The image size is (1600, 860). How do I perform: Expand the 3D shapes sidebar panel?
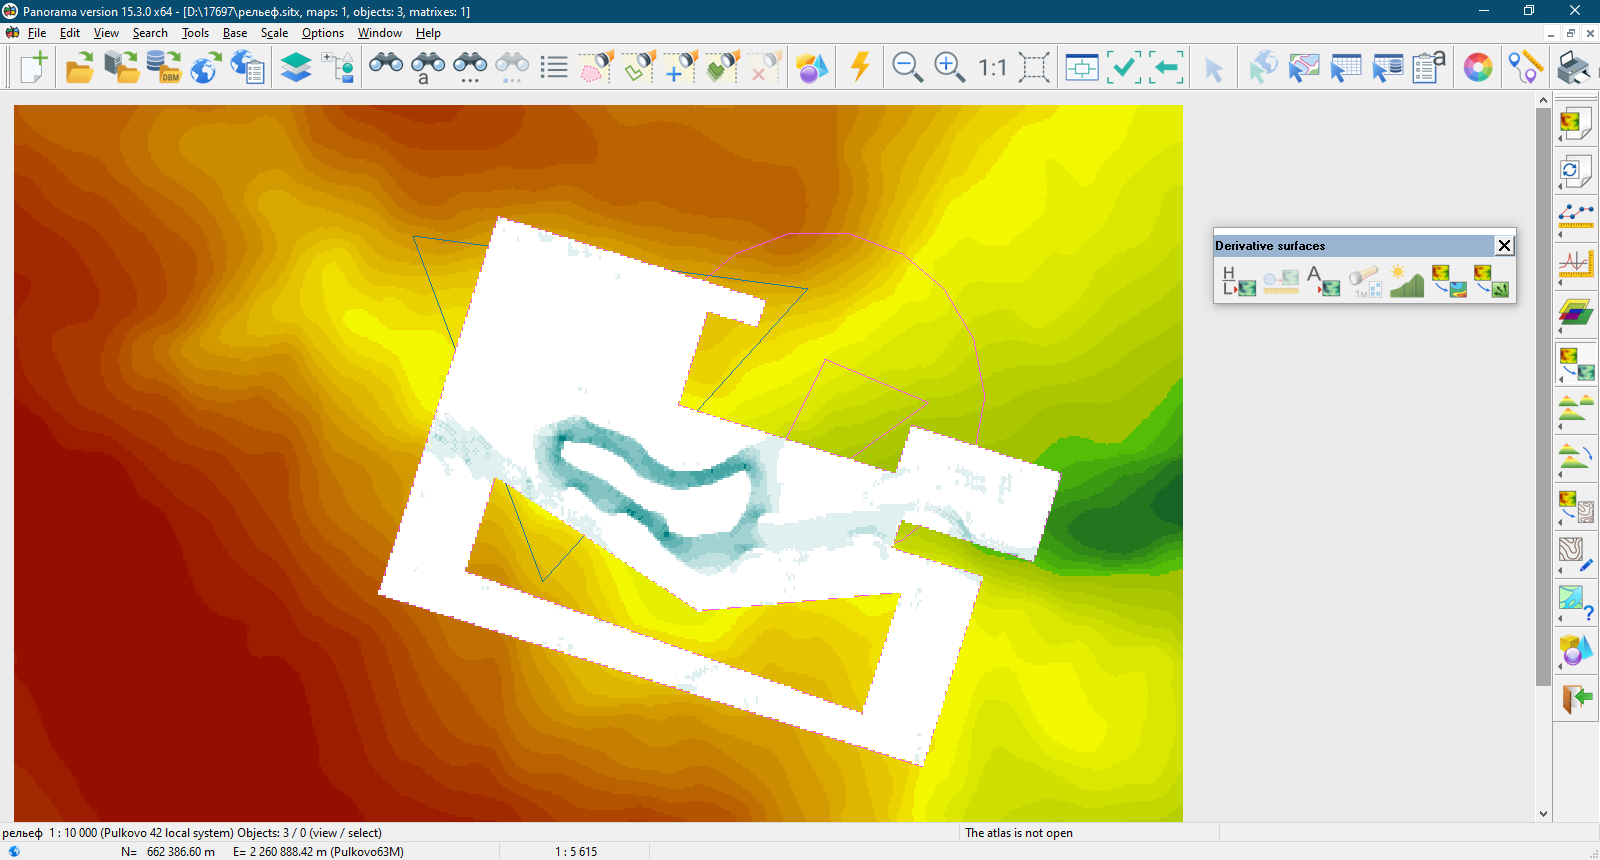click(x=1575, y=650)
